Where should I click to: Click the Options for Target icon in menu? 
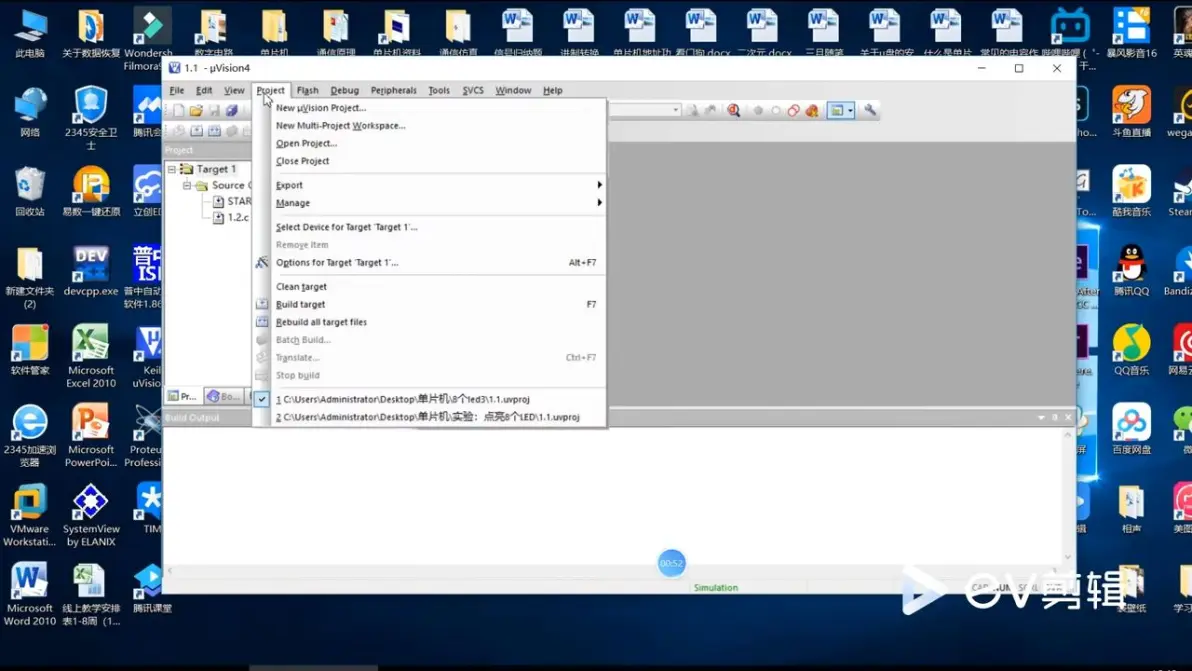click(x=262, y=262)
